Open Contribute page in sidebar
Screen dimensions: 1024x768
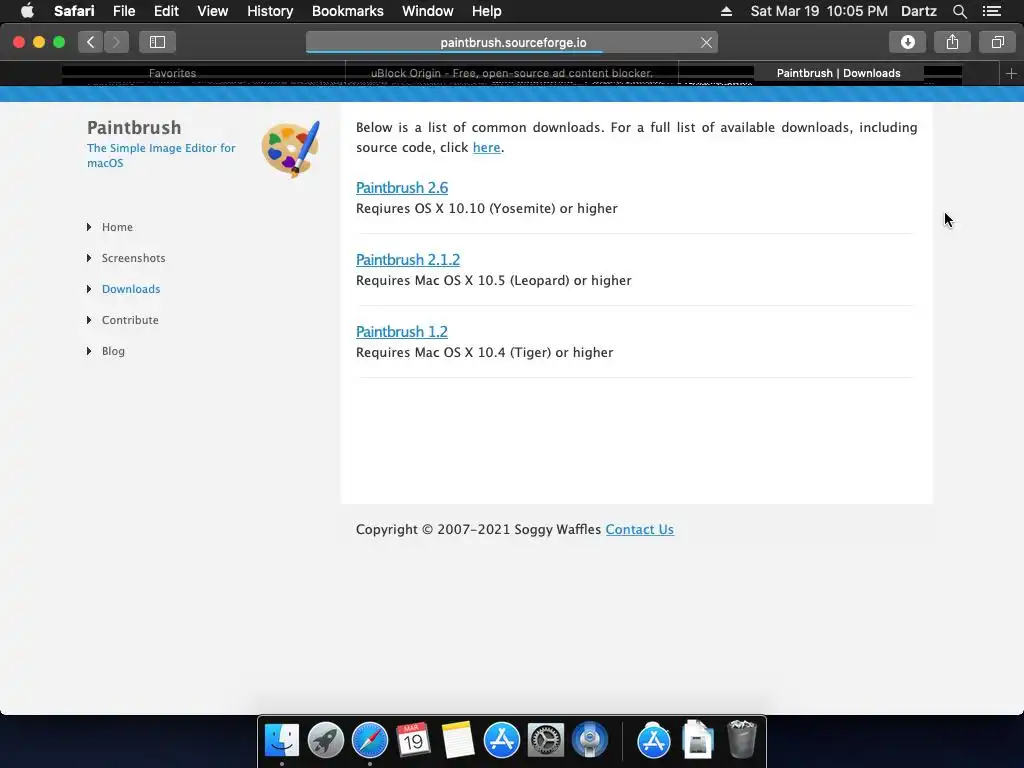point(130,320)
